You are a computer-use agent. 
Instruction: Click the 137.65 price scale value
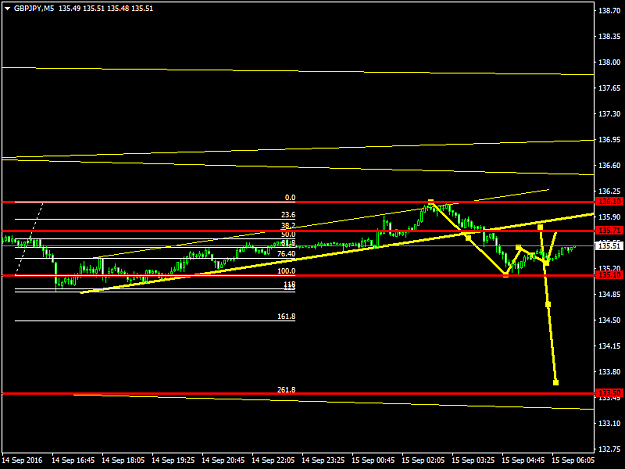[x=610, y=88]
